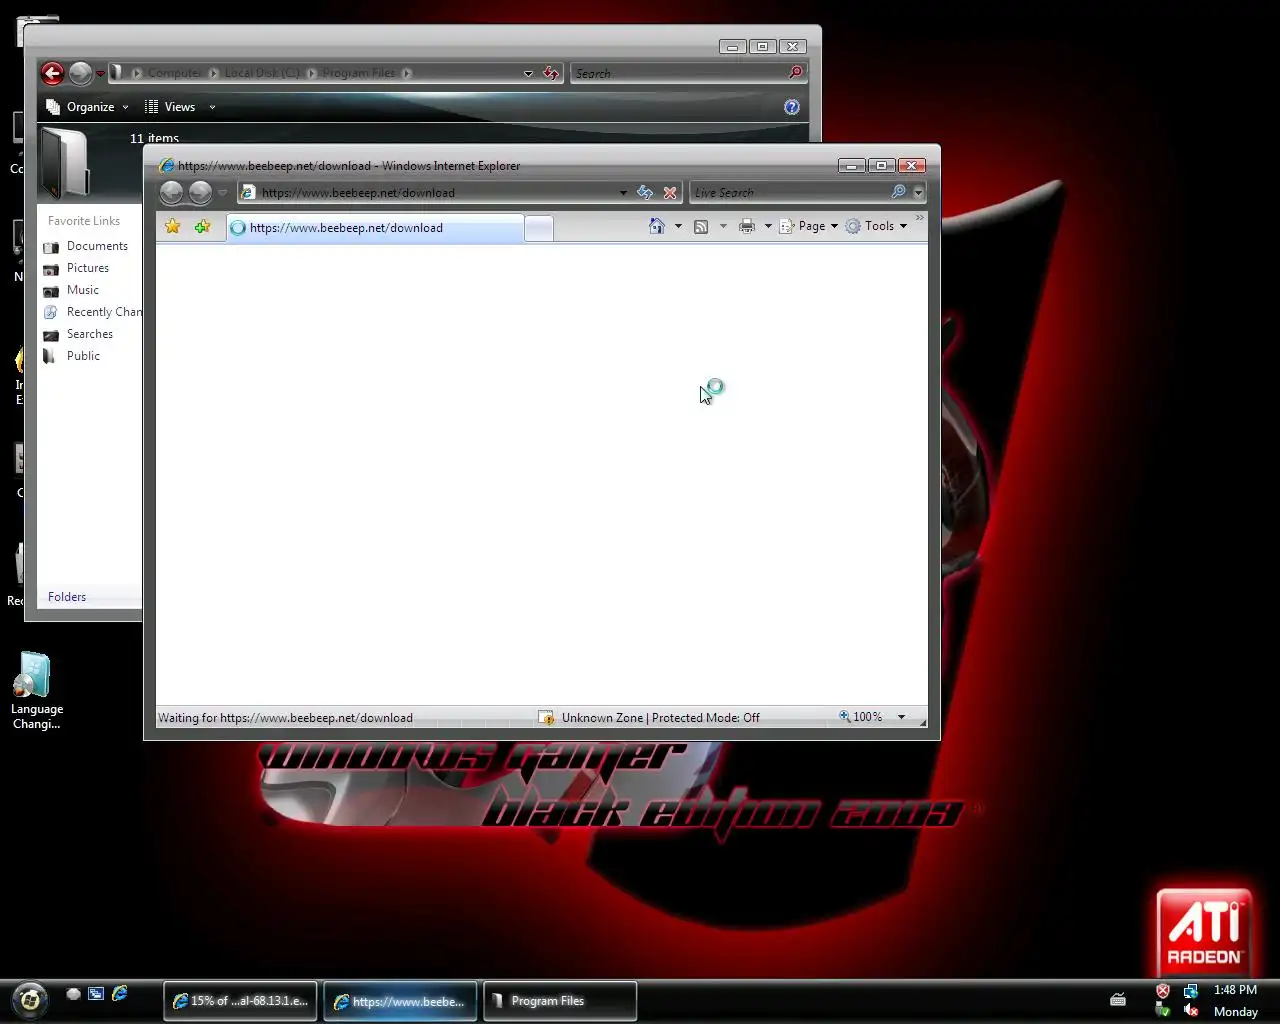Switch to Program Files taskbar button

click(560, 1001)
